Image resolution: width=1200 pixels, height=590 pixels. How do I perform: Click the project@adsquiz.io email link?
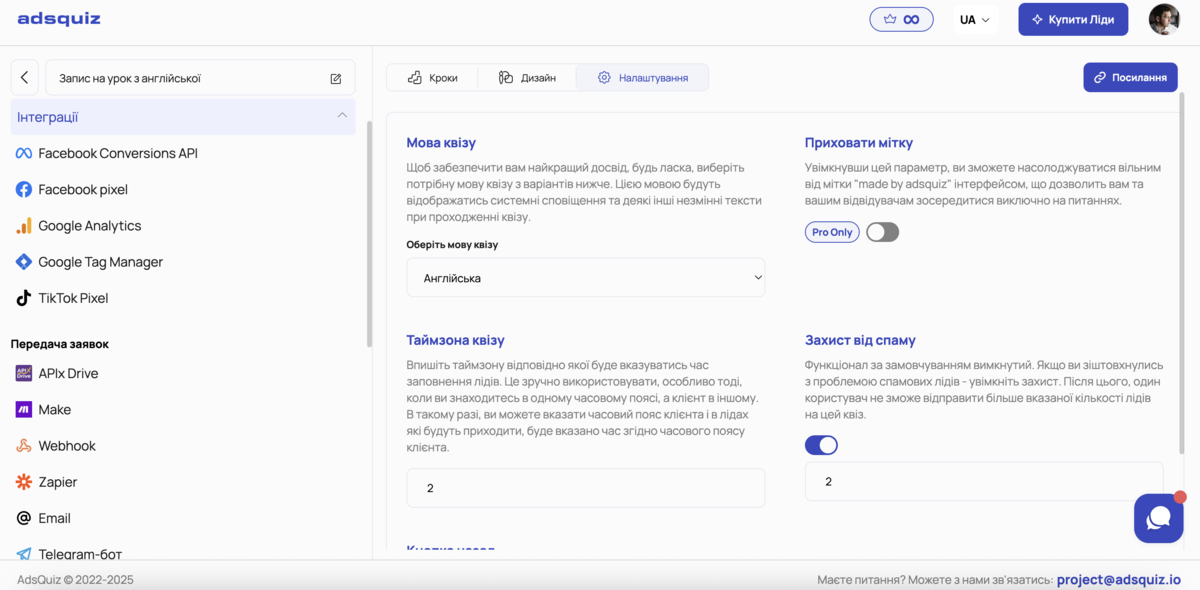[1119, 579]
